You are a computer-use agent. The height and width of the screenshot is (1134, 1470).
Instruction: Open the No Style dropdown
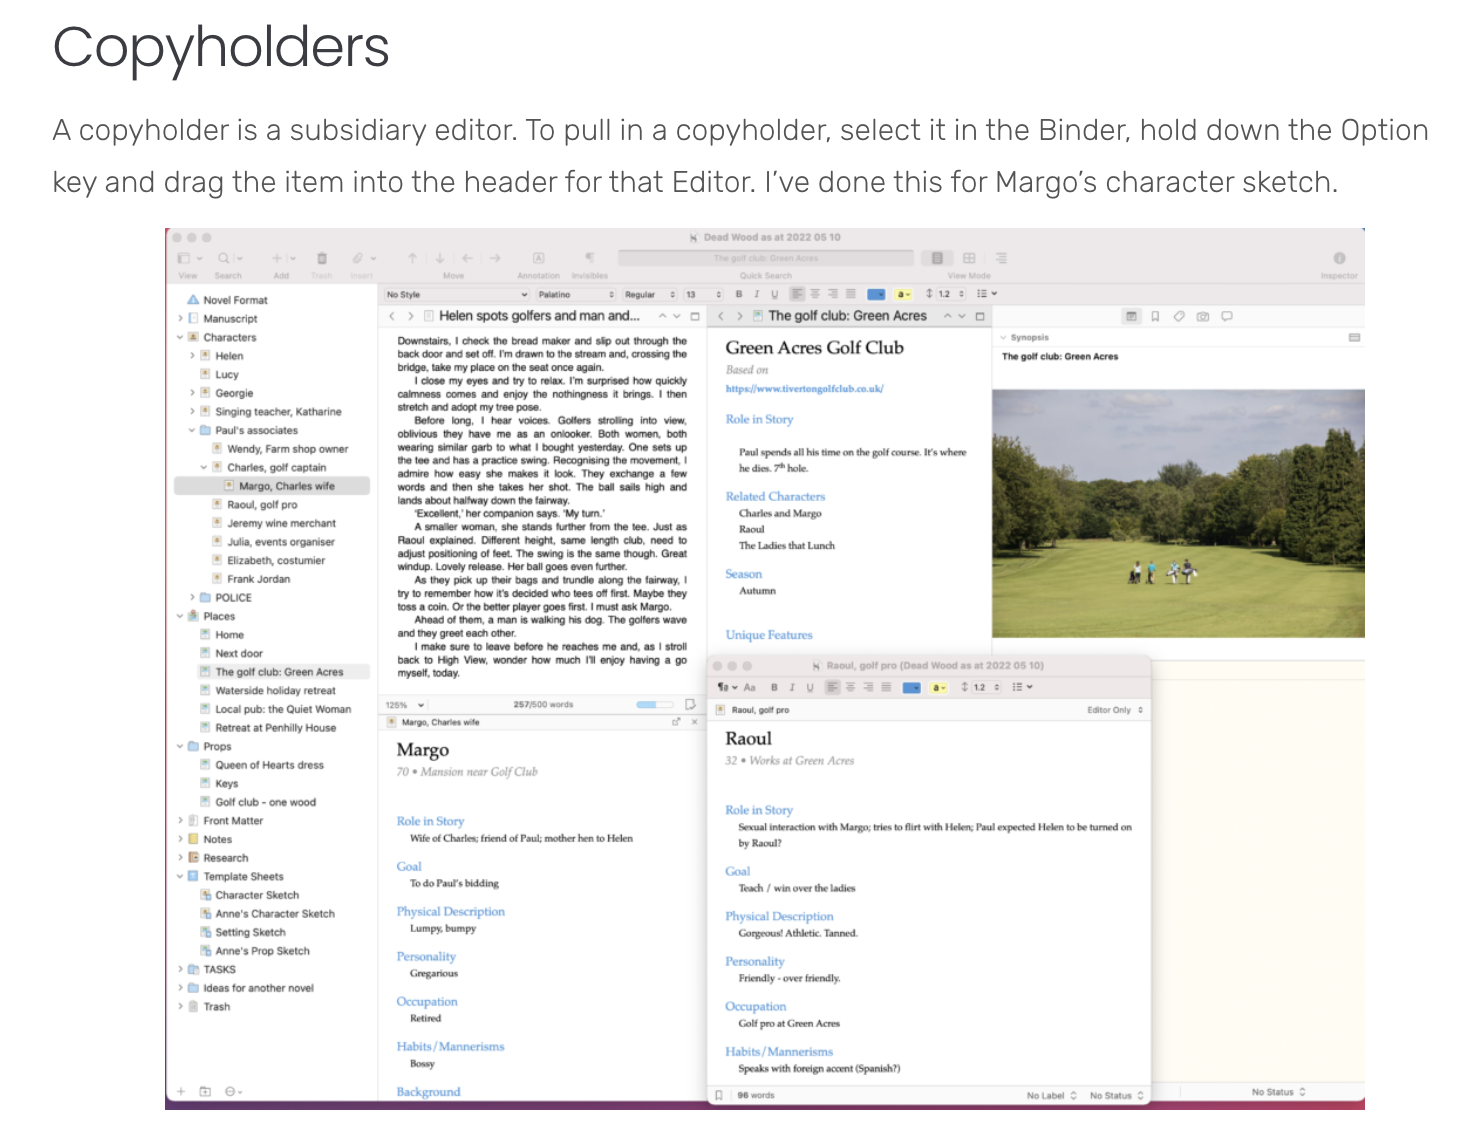(x=456, y=294)
